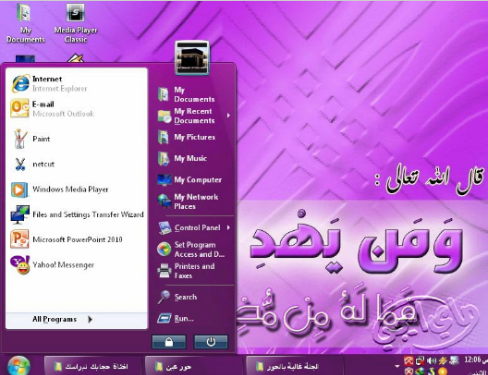Screen dimensions: 488x375
Task: Expand My Recent Documents submenu arrow
Action: [228, 116]
